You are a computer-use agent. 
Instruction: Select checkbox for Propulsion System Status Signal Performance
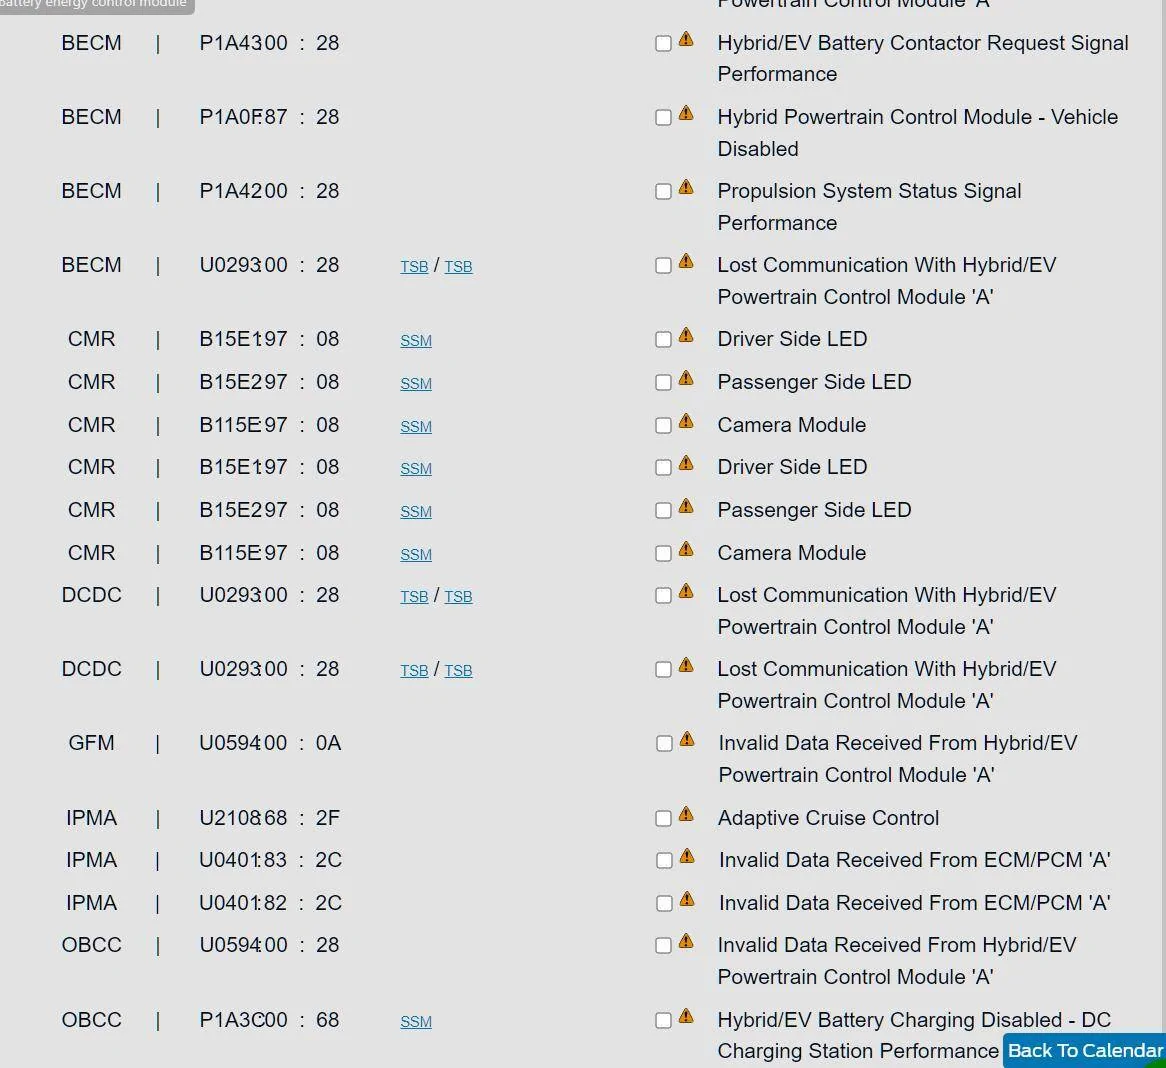pyautogui.click(x=663, y=191)
